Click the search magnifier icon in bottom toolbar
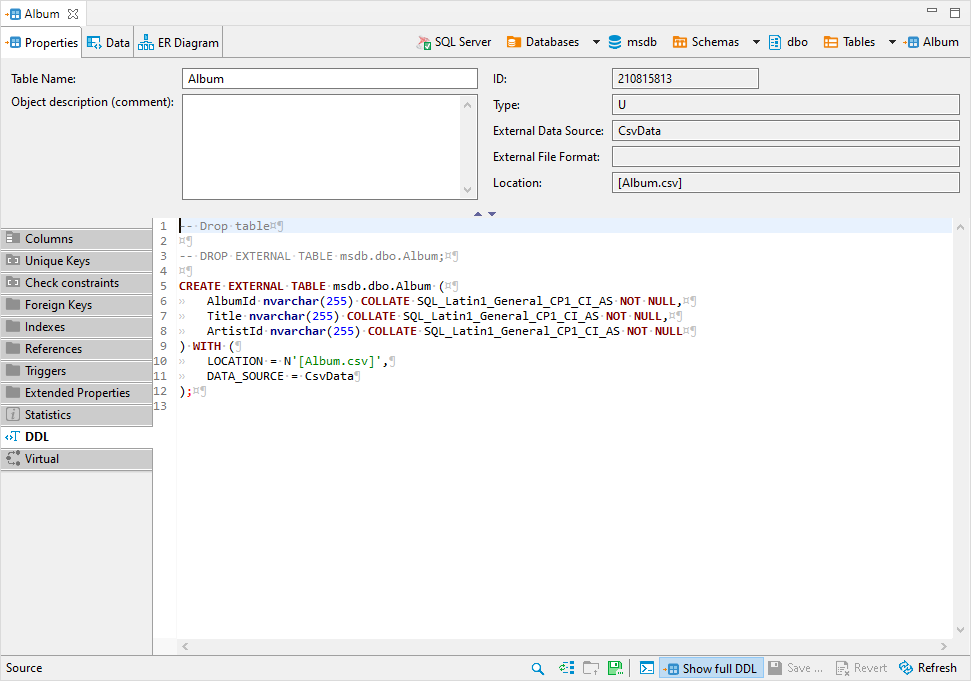Screen dimensions: 971x681 point(538,668)
